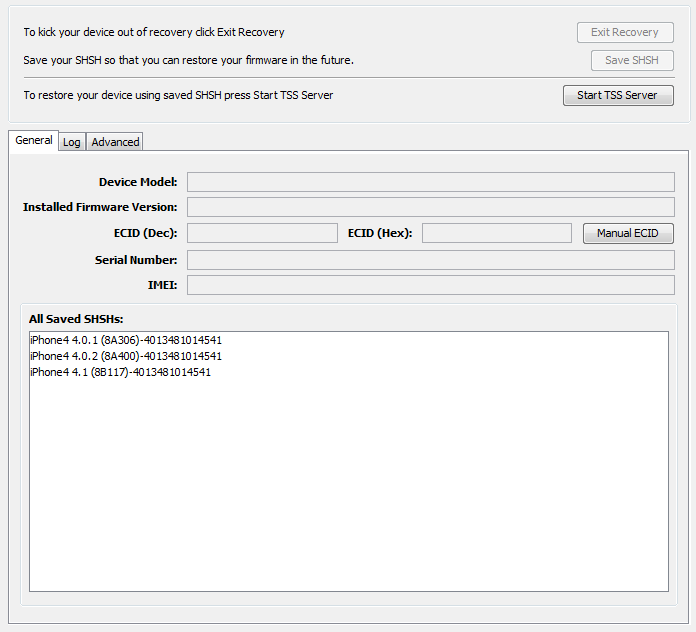Switch to the General tab
Screen dimensions: 696x632
coord(34,141)
